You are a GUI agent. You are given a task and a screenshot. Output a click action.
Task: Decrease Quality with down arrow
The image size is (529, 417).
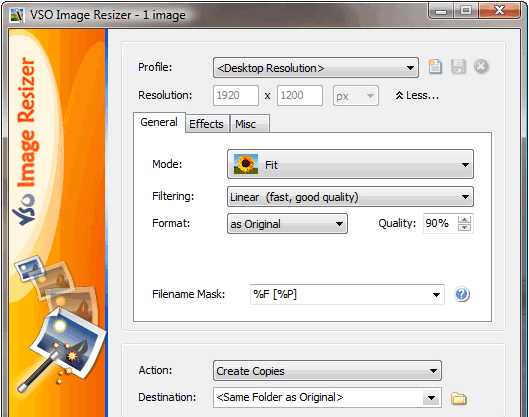point(465,227)
